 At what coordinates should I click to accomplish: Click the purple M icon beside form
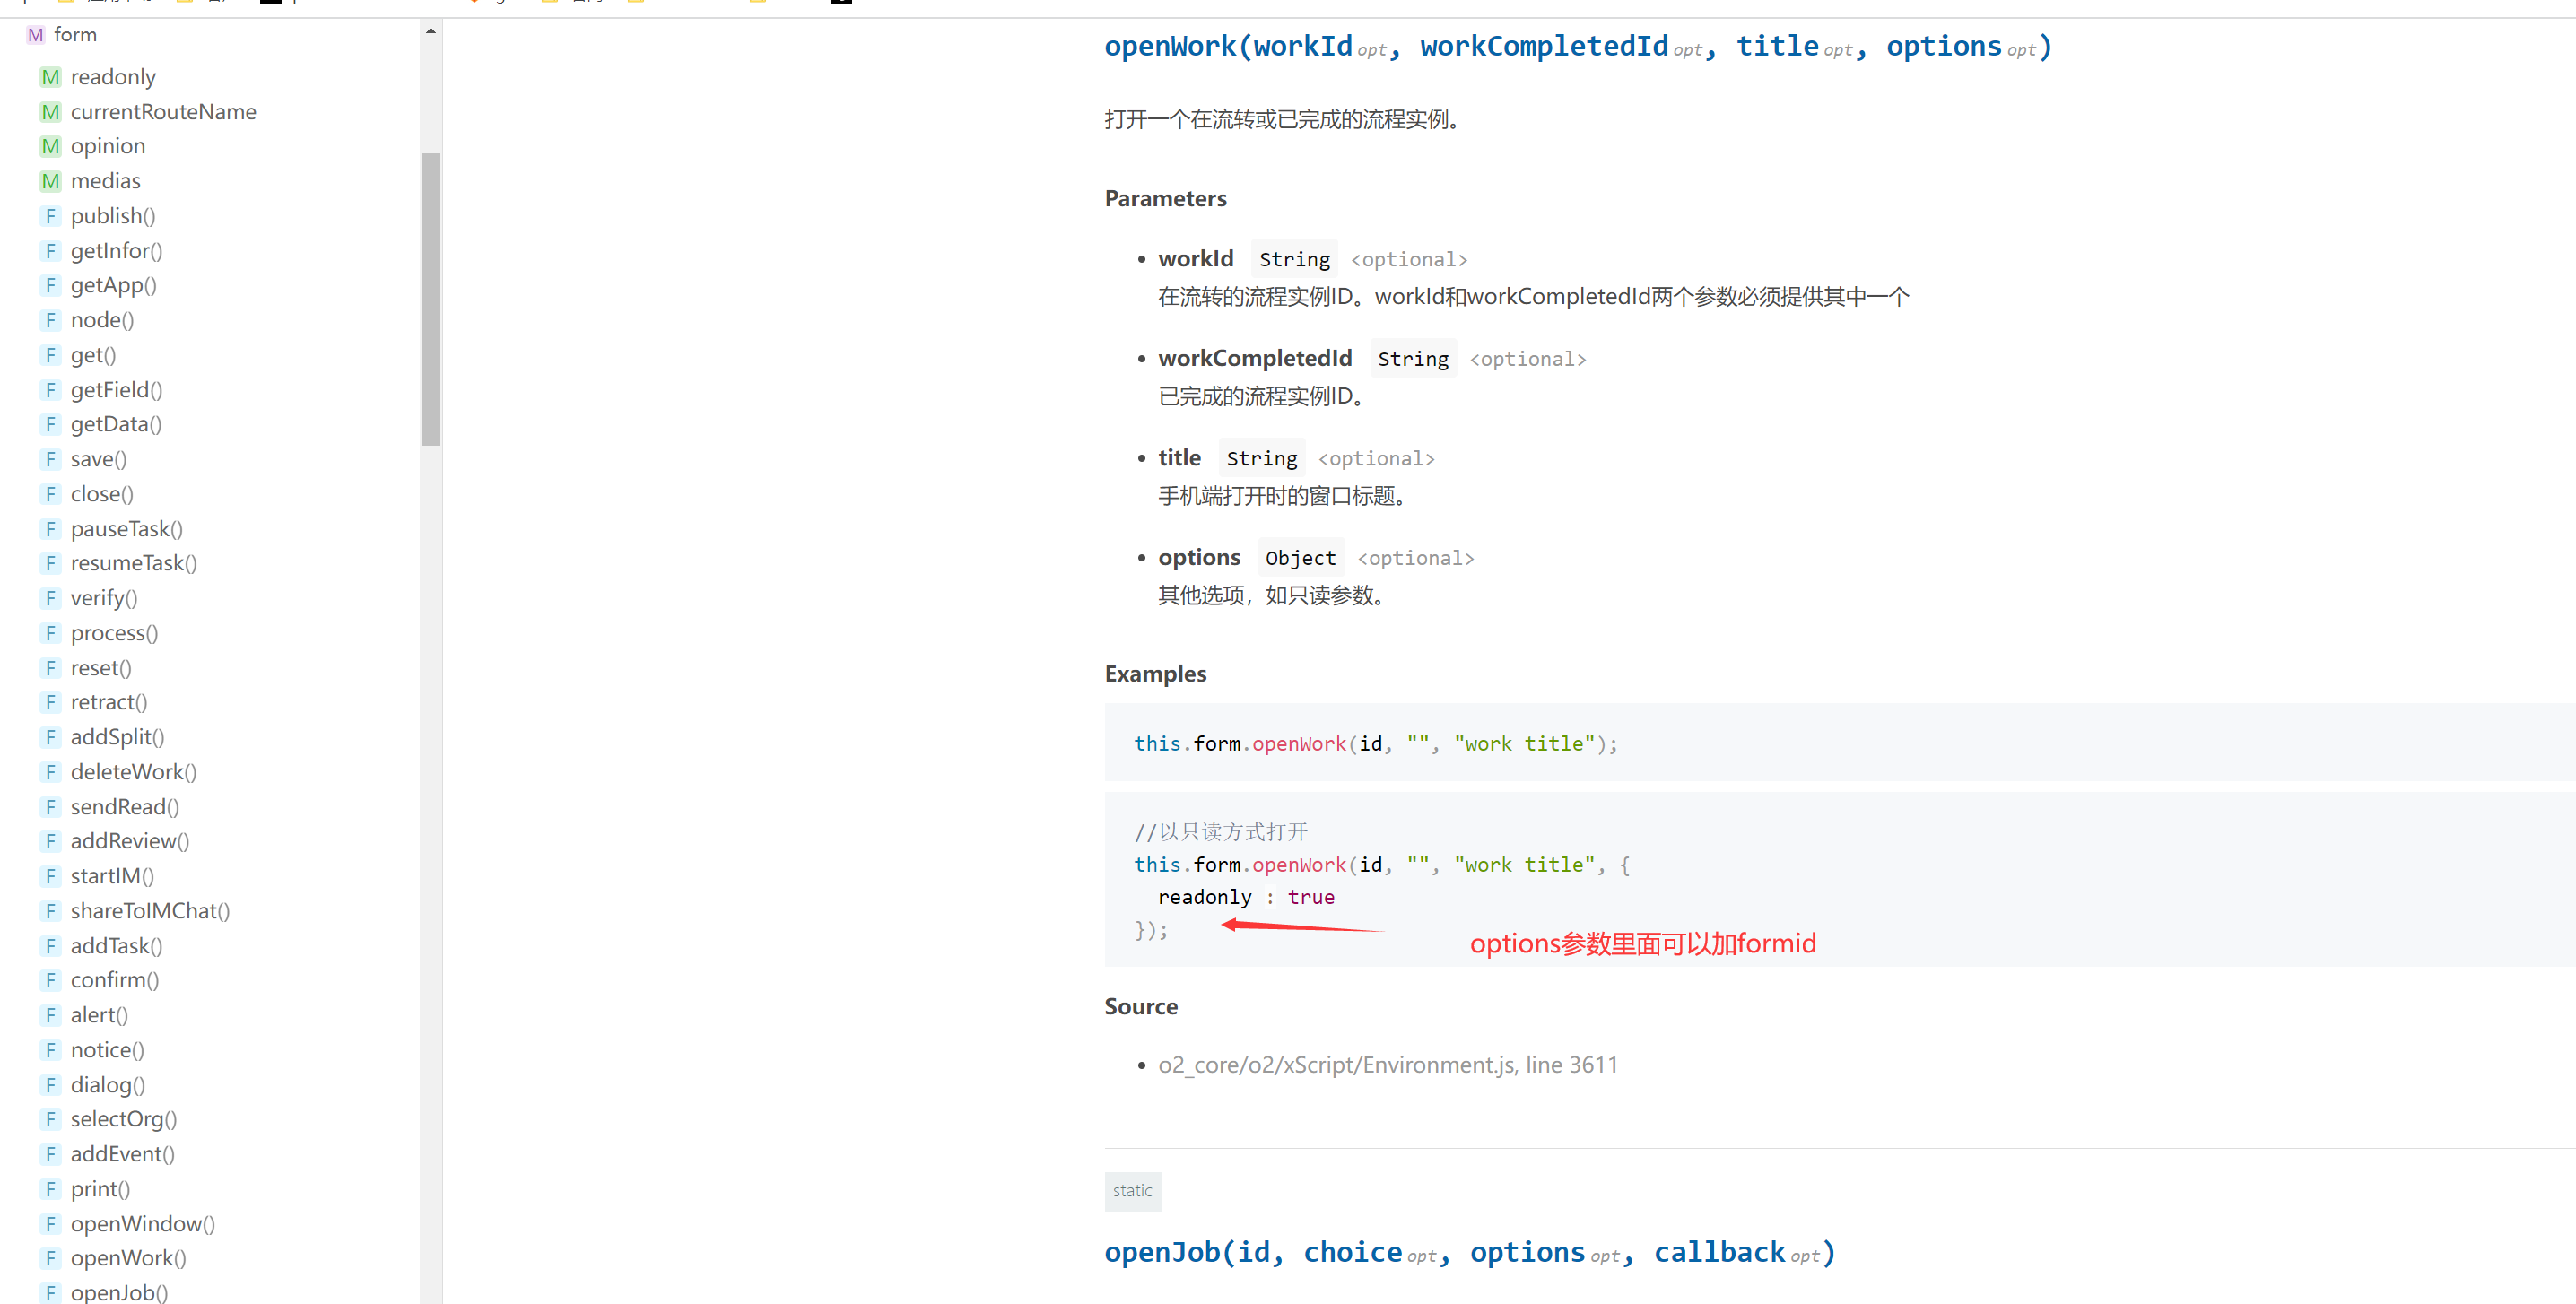[35, 35]
